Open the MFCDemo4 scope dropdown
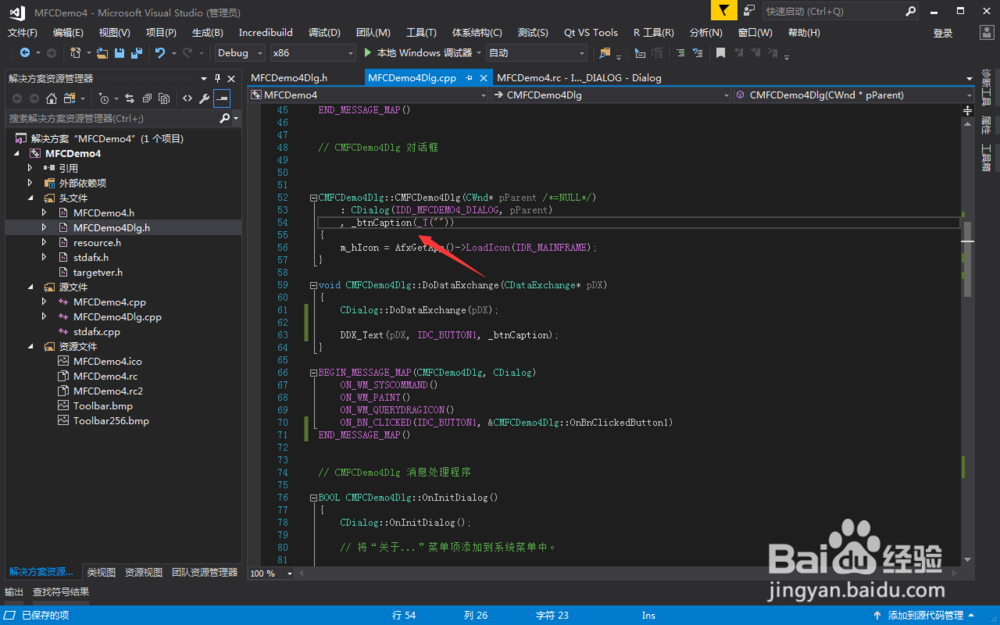This screenshot has width=1000, height=625. (369, 95)
